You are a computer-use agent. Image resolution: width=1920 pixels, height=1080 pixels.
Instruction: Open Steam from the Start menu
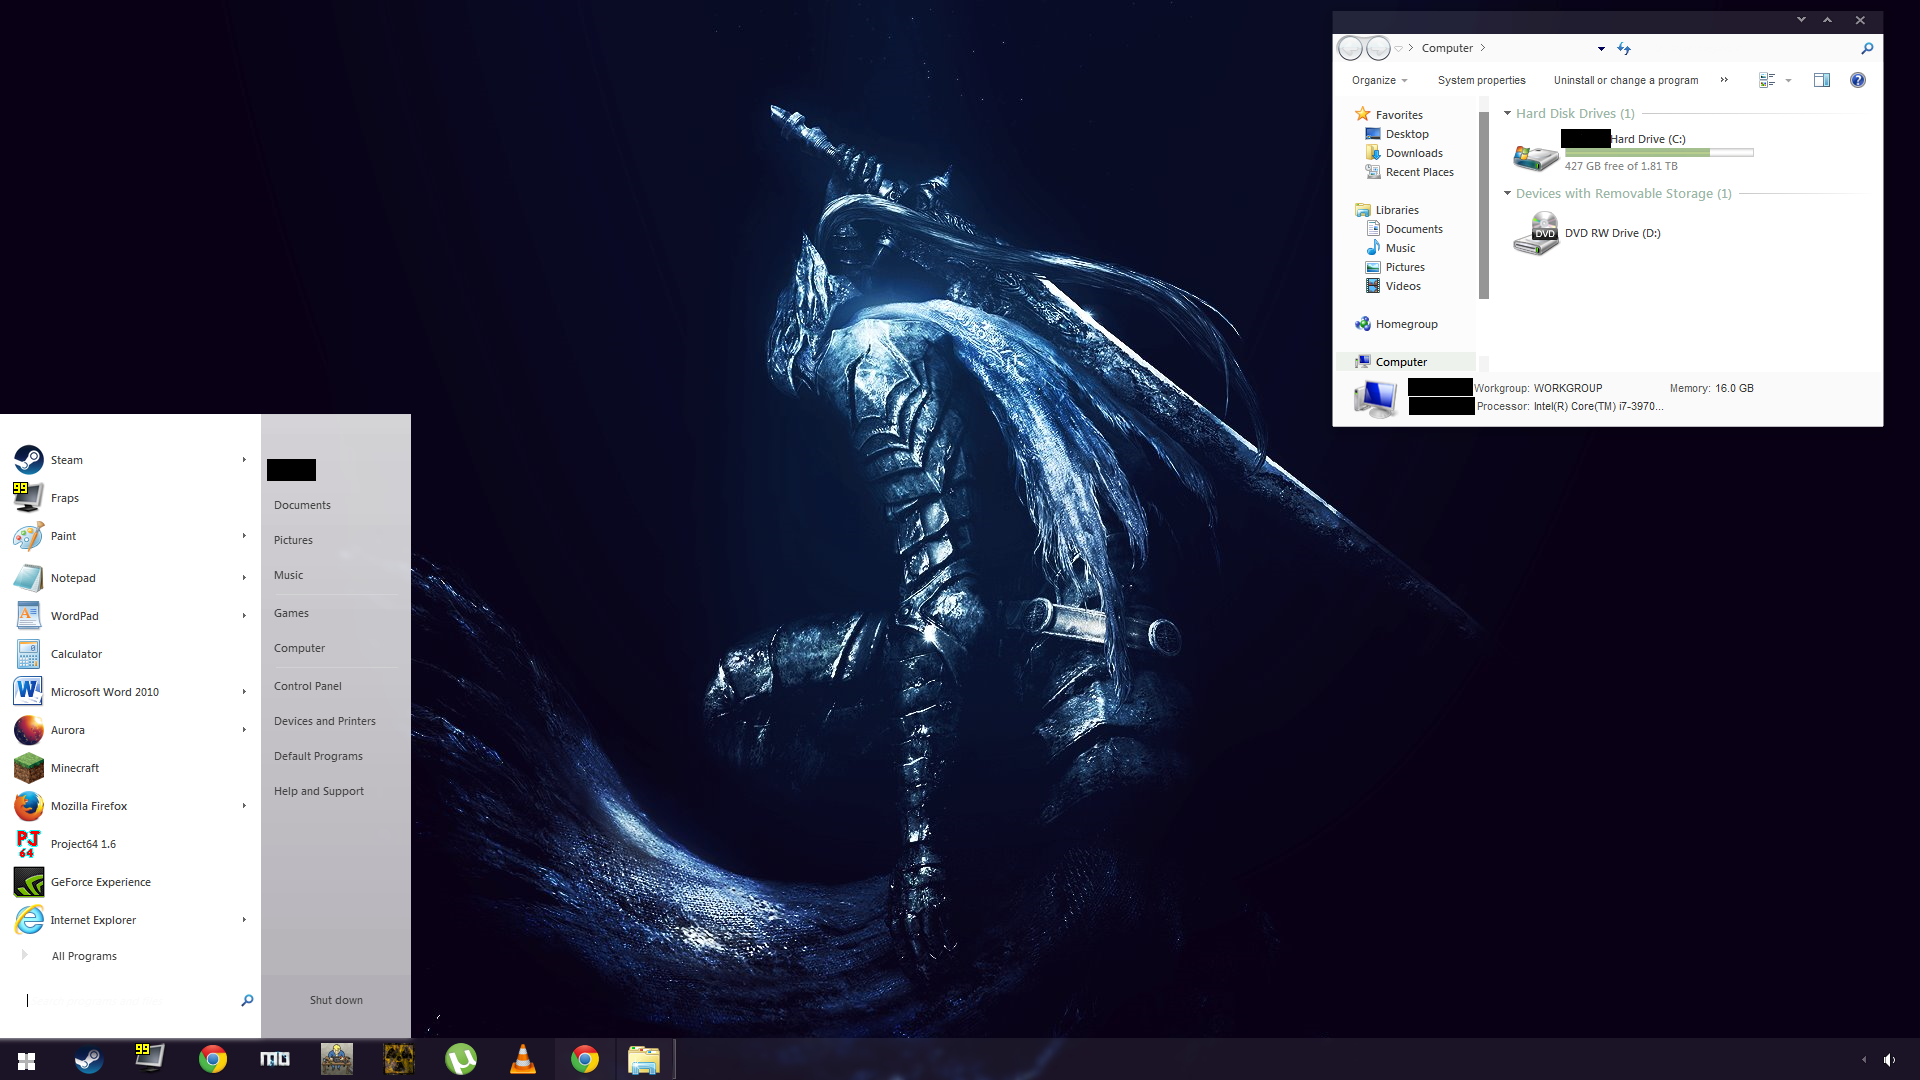(x=130, y=460)
